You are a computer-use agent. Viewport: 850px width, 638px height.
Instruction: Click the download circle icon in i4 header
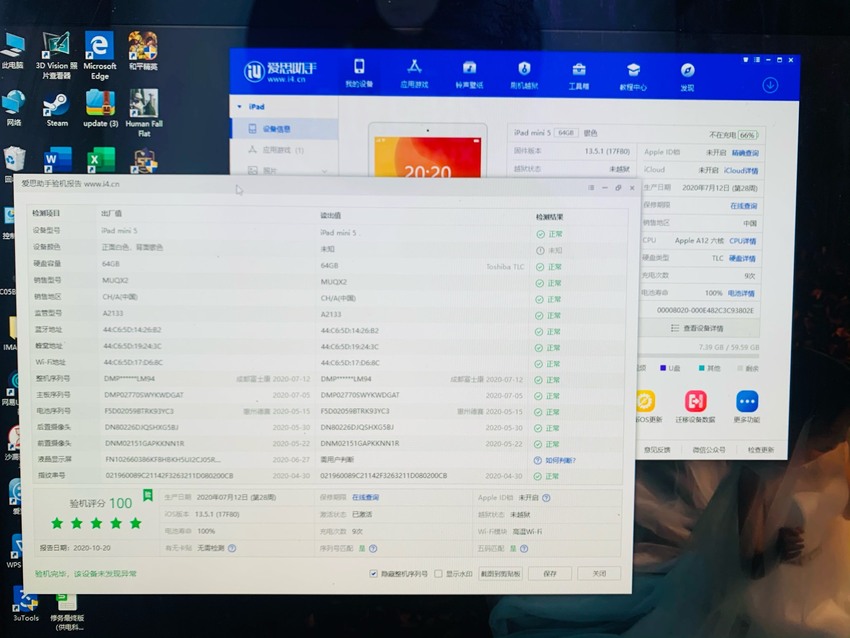pos(770,85)
